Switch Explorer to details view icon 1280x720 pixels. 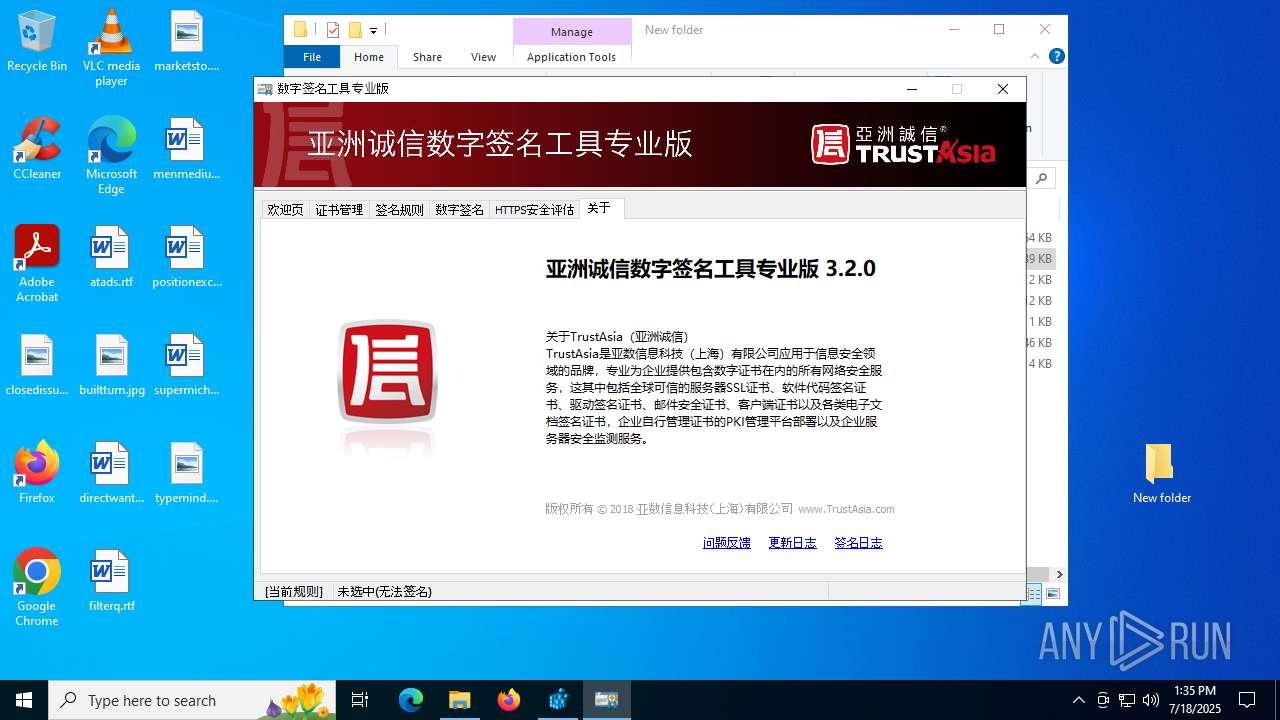coord(1034,594)
